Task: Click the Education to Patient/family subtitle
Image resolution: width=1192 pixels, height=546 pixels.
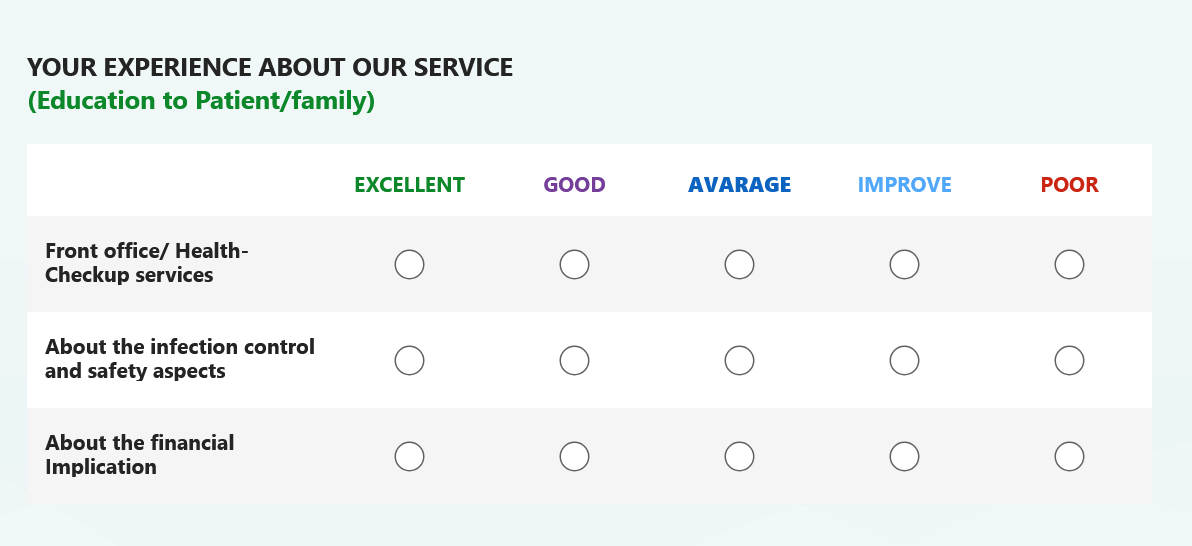Action: pyautogui.click(x=201, y=100)
